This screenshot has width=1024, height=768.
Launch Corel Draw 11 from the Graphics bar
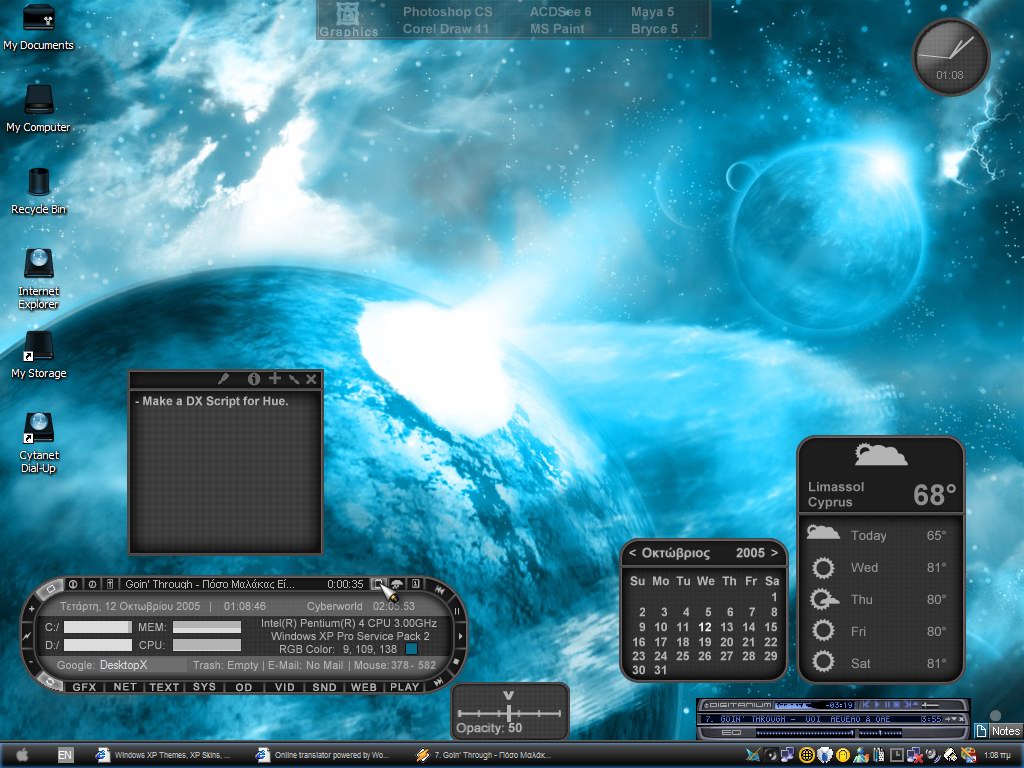pos(445,29)
